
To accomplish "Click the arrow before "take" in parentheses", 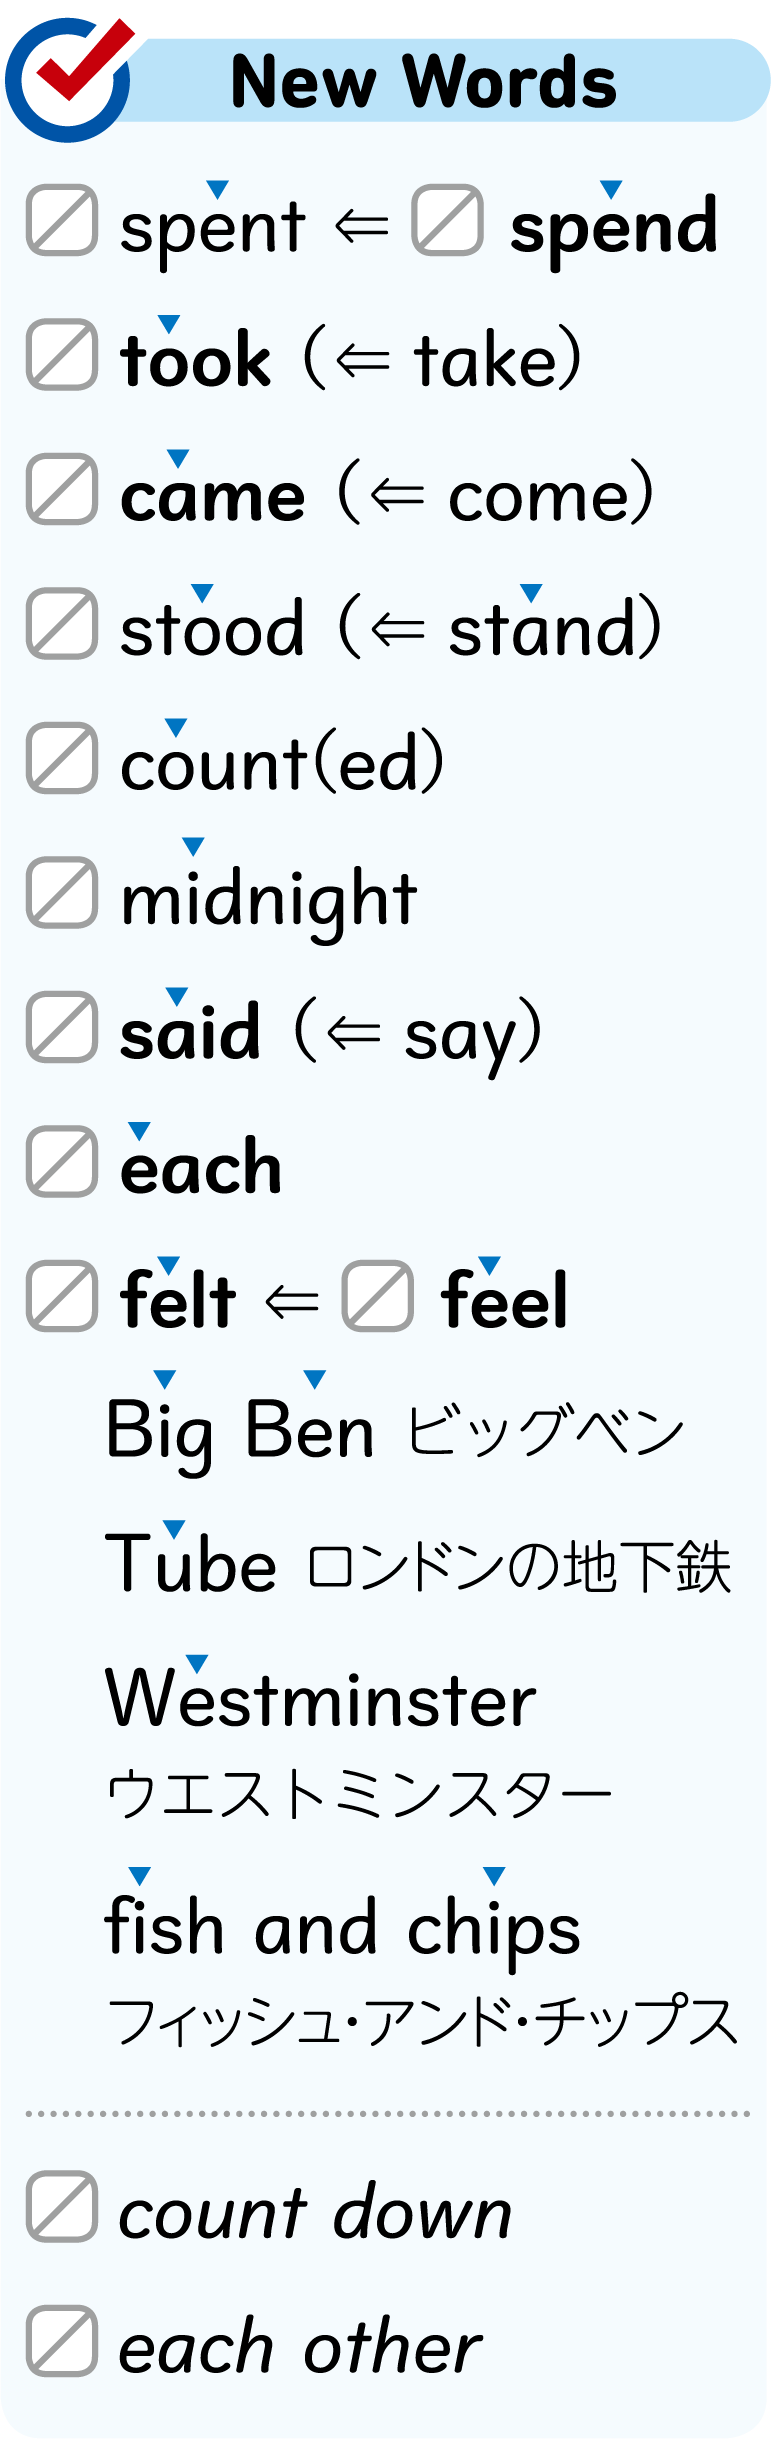I will (363, 361).
